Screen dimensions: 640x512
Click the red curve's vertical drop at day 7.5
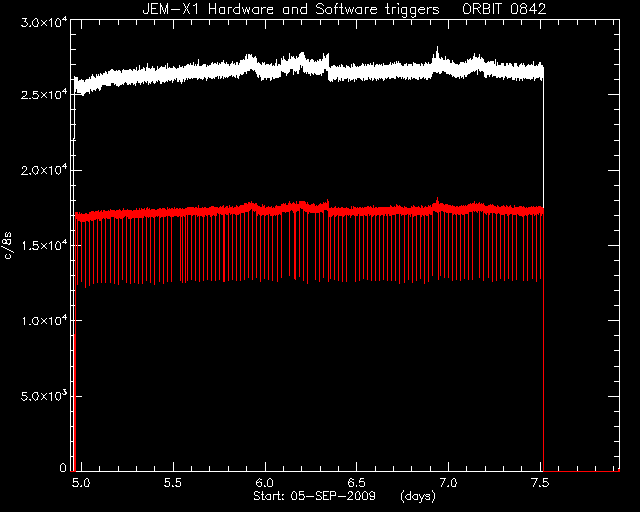543,339
